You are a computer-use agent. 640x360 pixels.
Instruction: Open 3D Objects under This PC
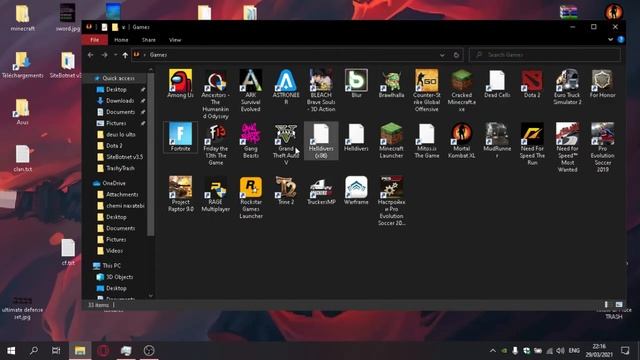(119, 277)
